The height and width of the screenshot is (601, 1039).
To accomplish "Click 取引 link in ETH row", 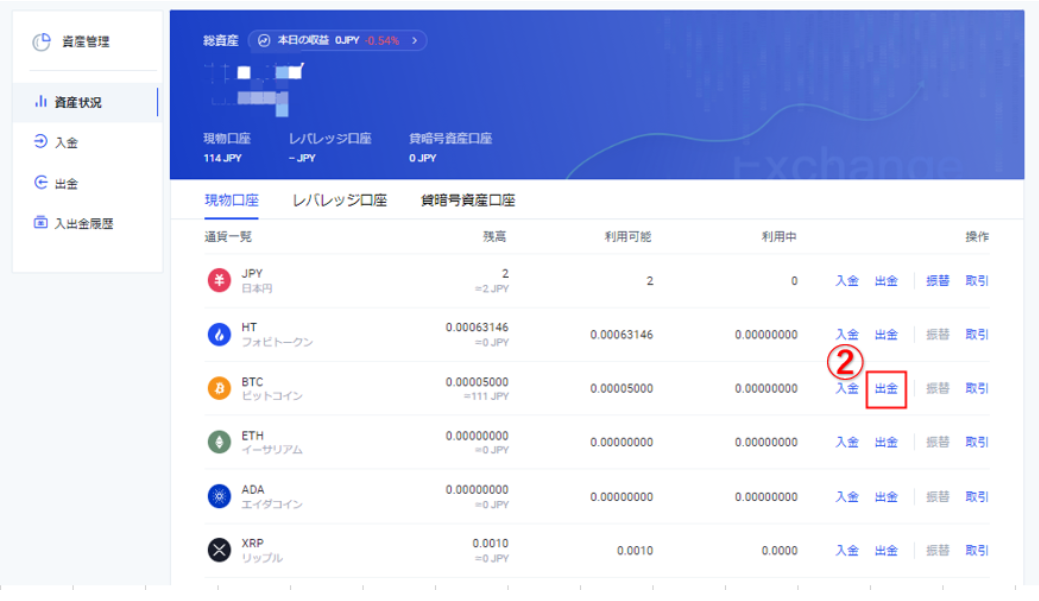I will (977, 442).
